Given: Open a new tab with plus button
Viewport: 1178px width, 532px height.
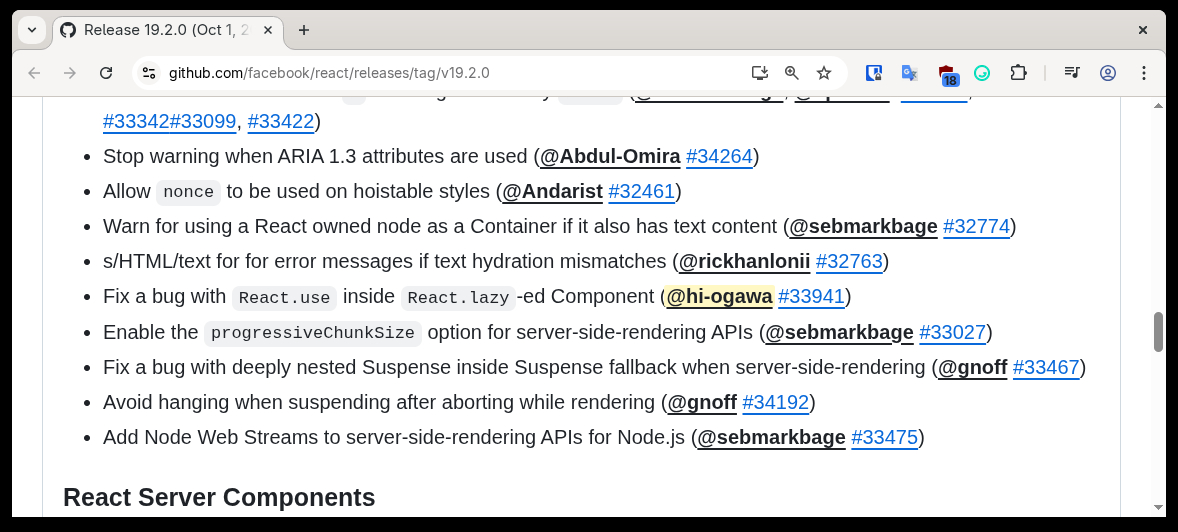Looking at the screenshot, I should [x=304, y=30].
